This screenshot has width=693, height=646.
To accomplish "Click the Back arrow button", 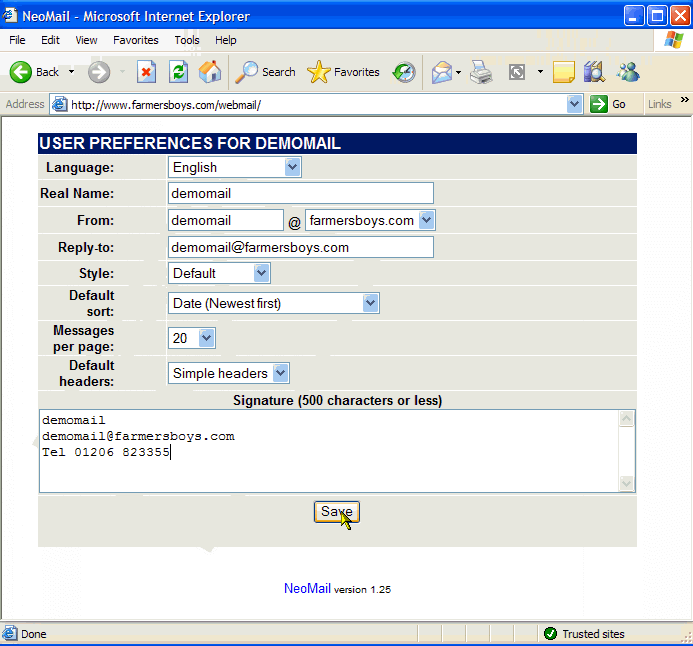I will pyautogui.click(x=34, y=72).
